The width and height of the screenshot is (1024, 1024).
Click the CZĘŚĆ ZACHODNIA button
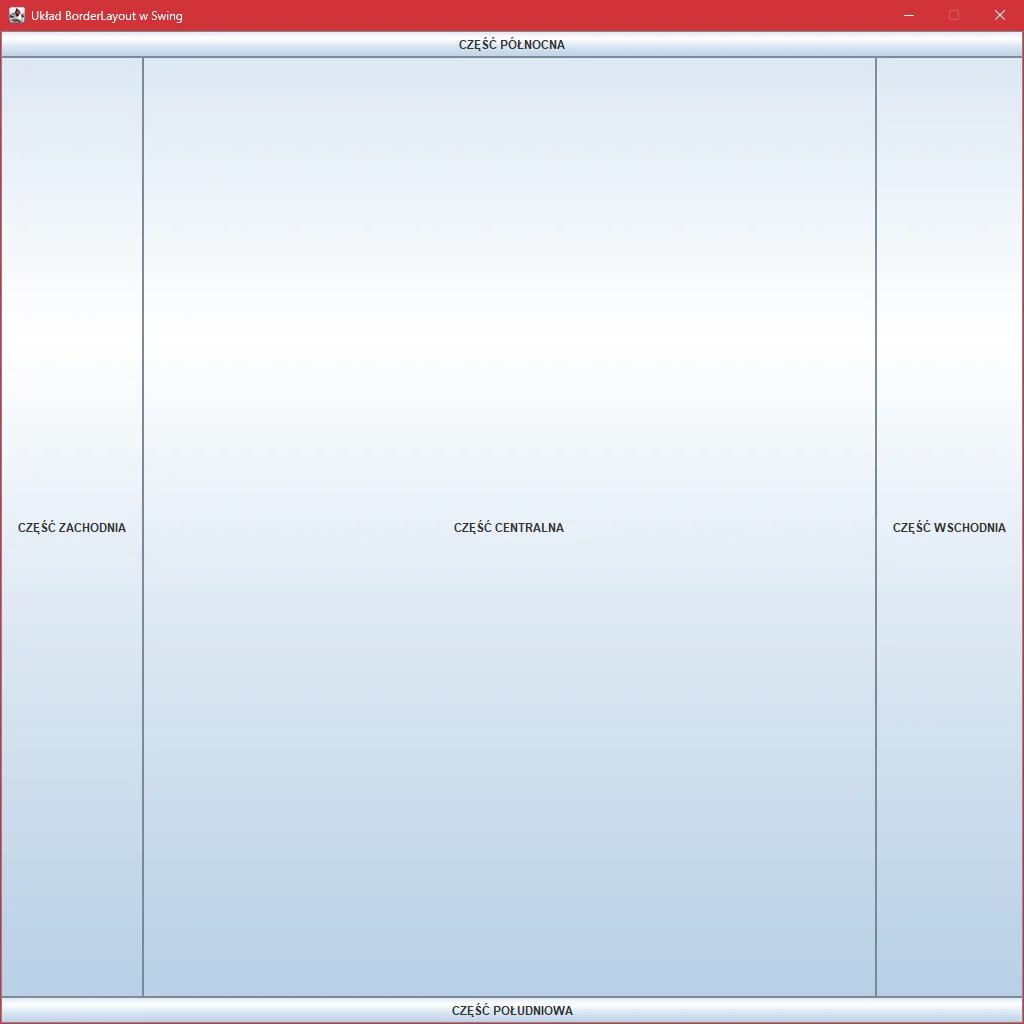tap(72, 527)
